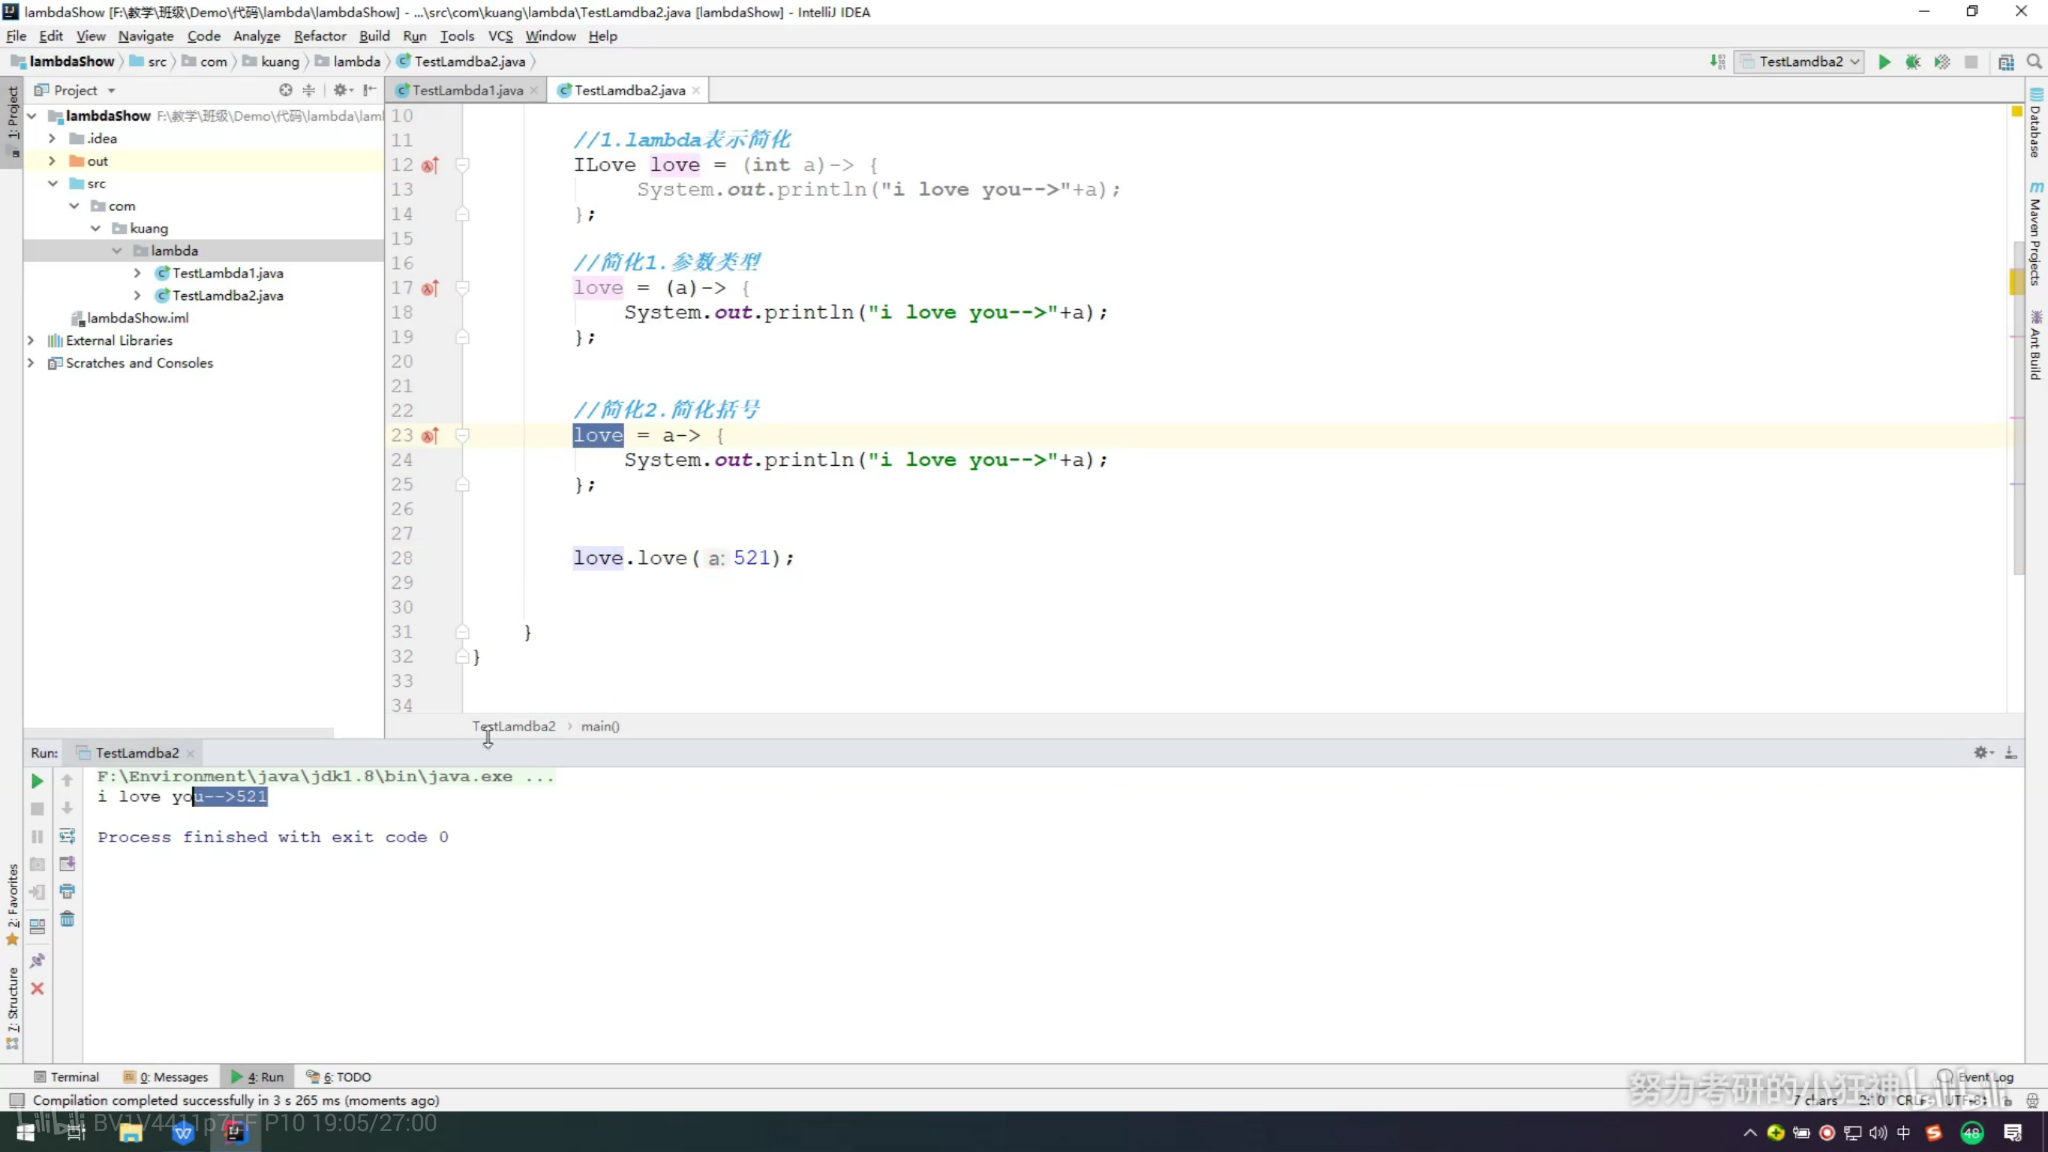Open the VCS menu
2048x1152 pixels.
point(500,36)
